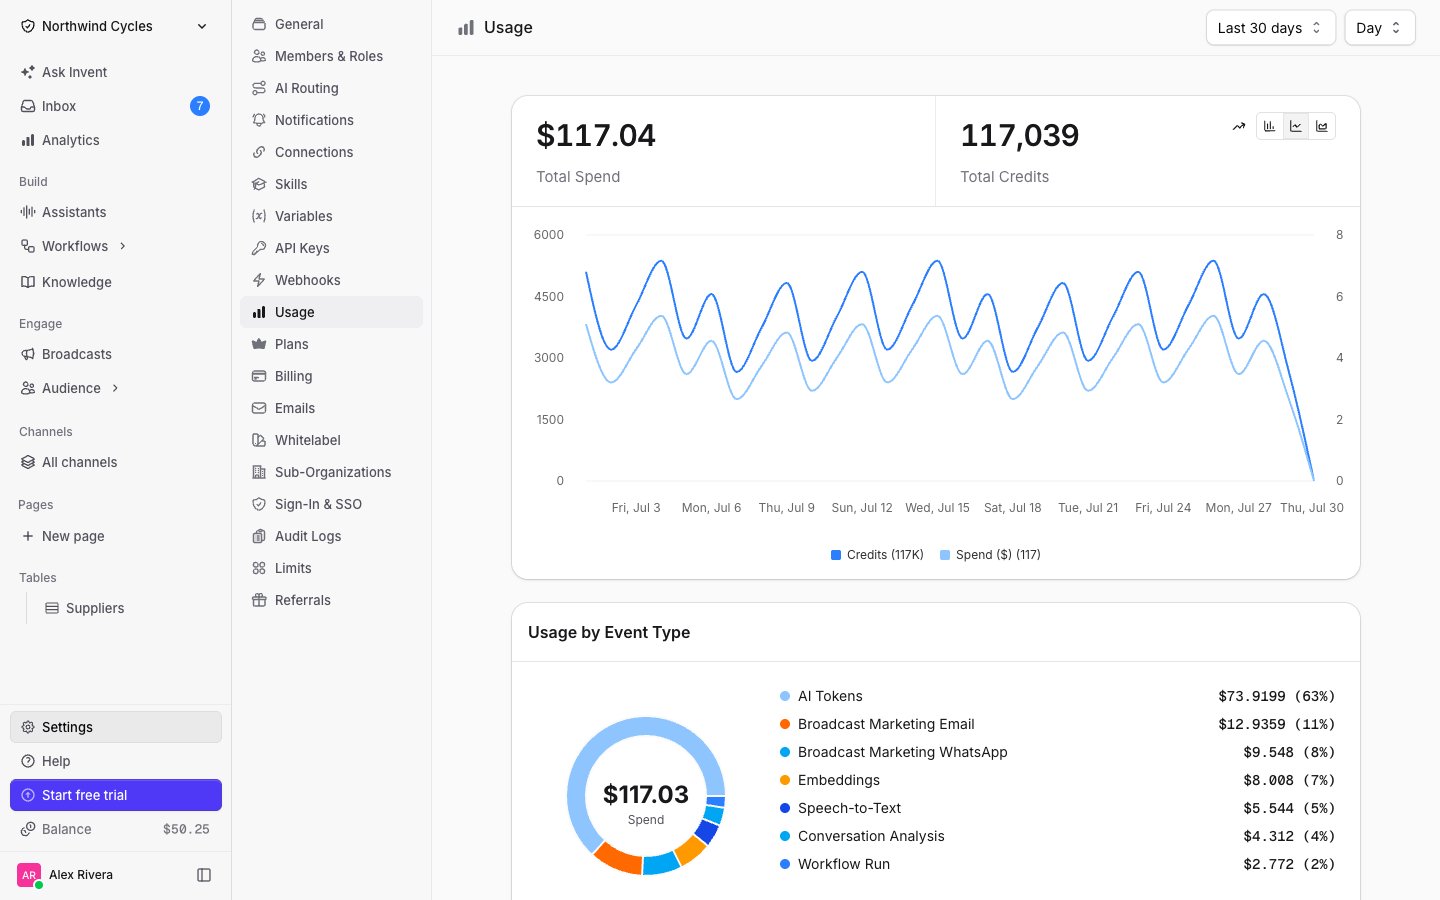Click the Speech-to-Text row

coord(1057,808)
